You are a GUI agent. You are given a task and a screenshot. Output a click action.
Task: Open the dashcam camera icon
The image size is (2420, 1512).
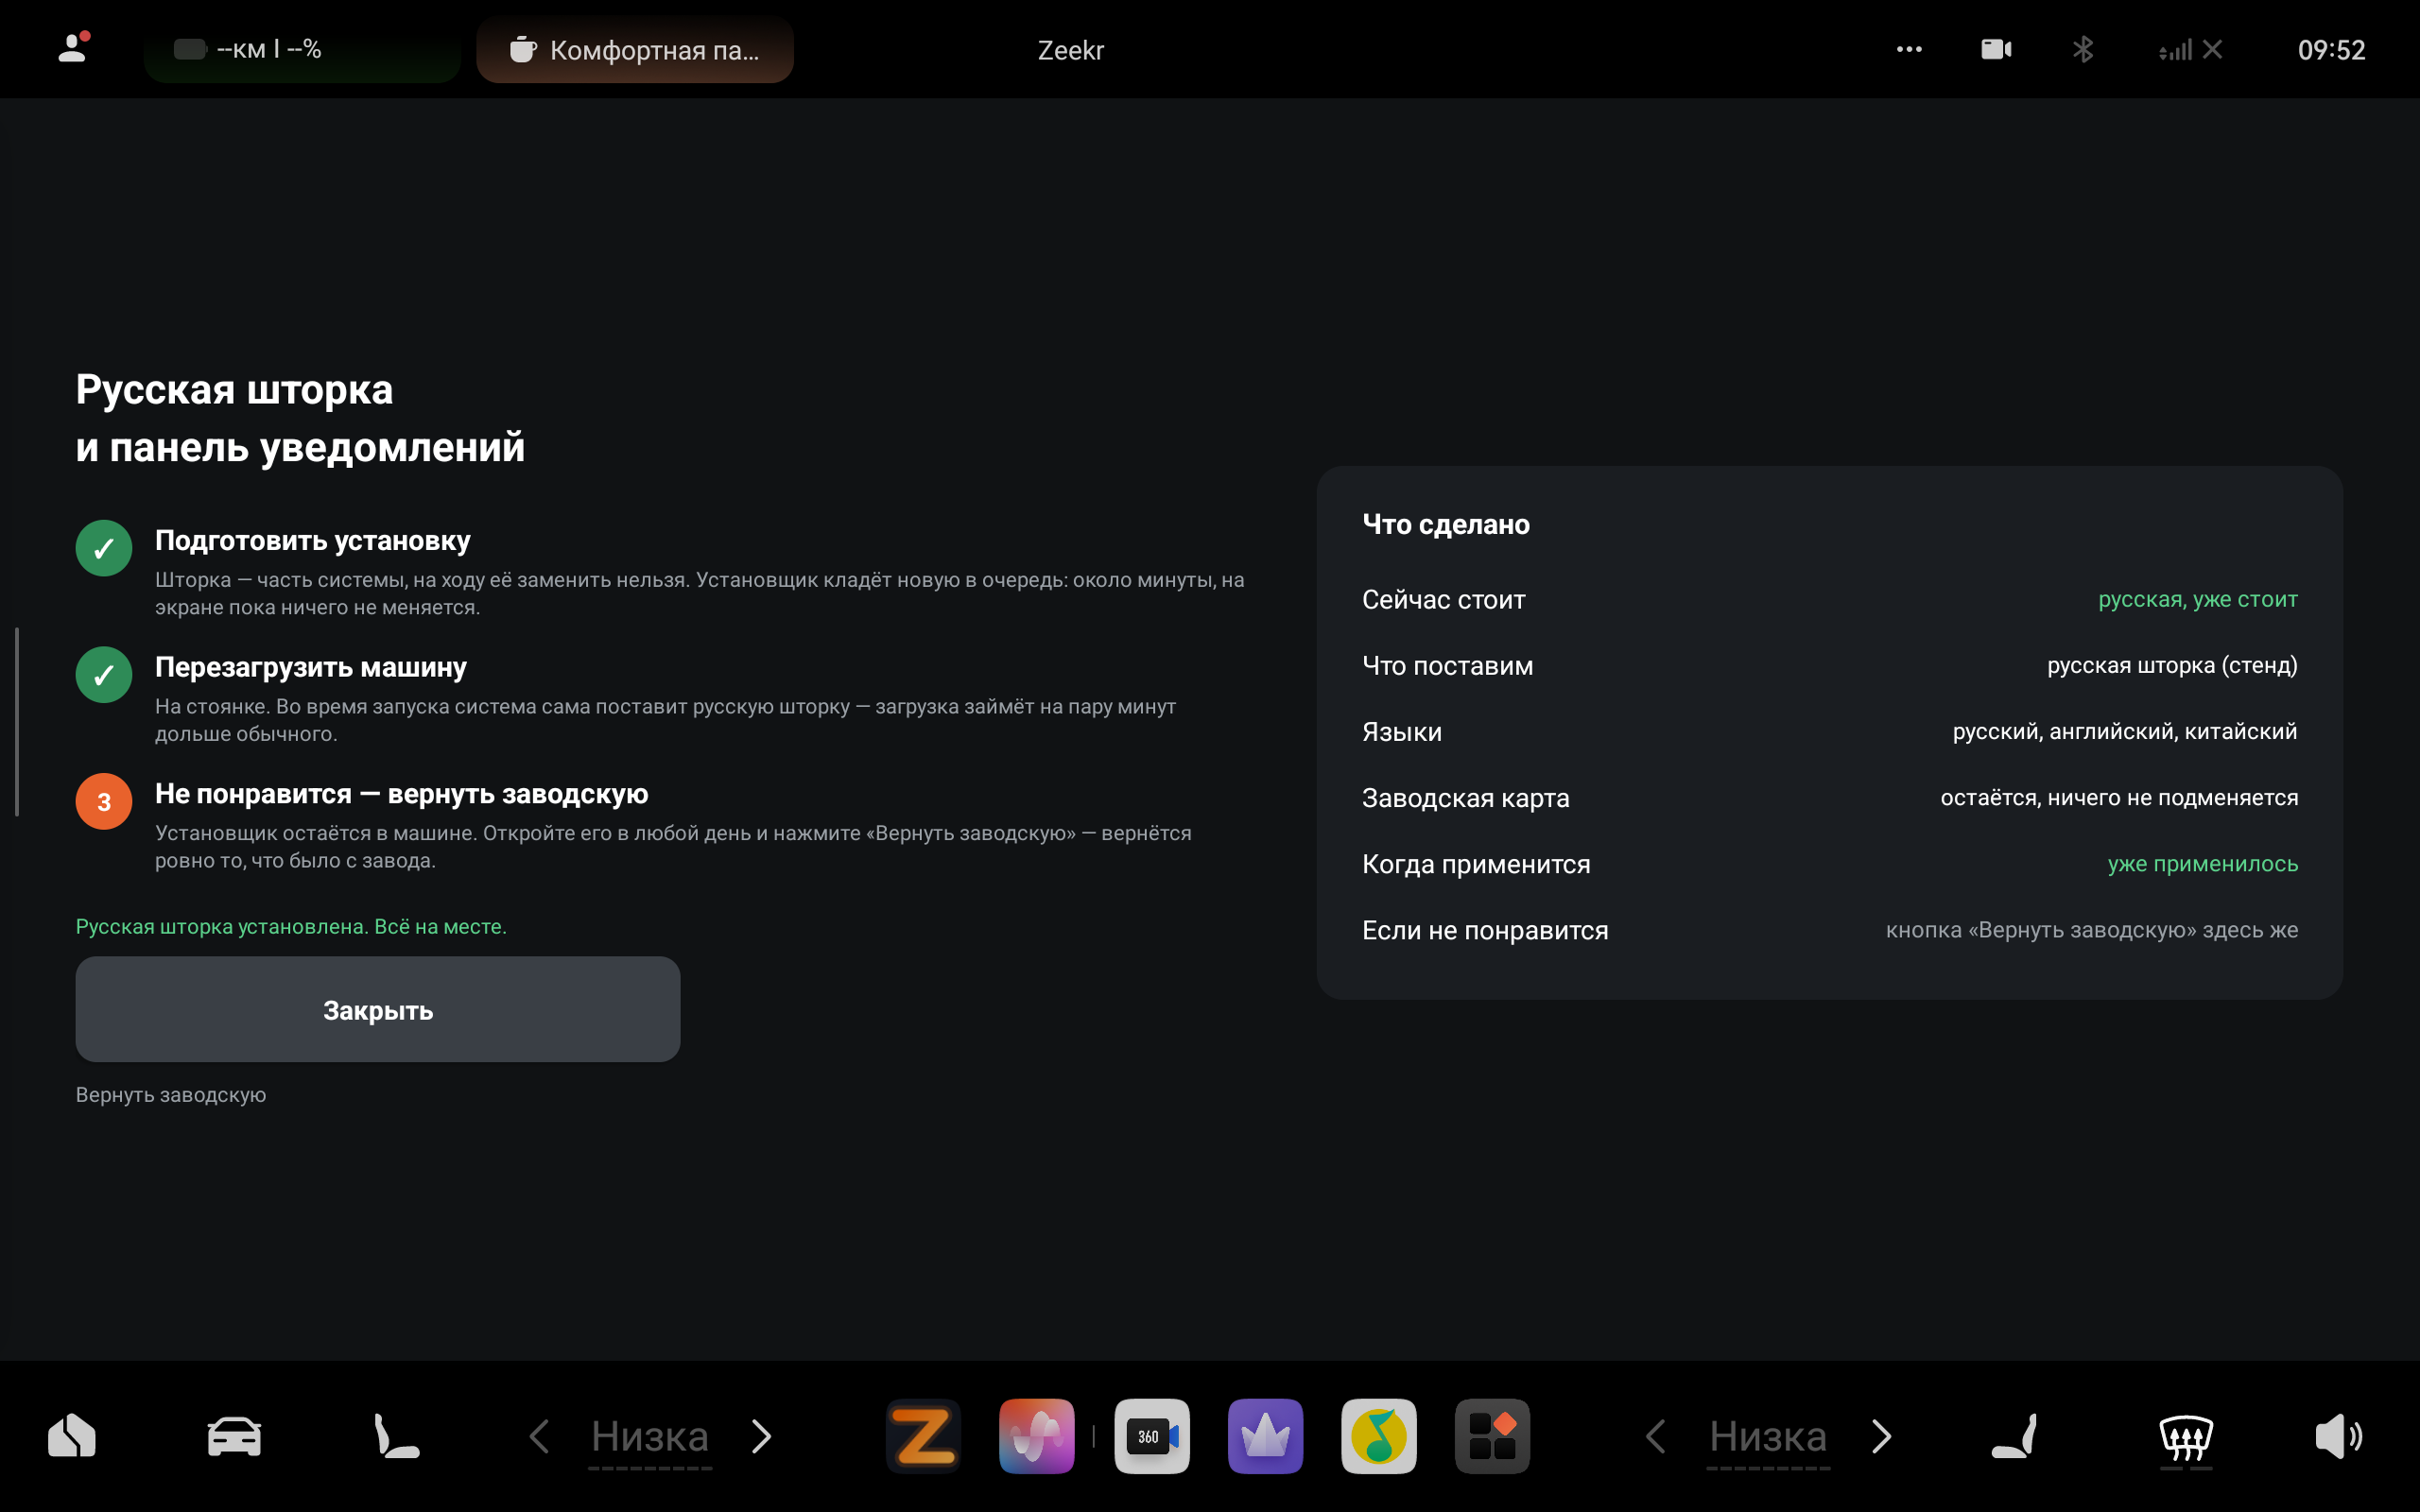point(1996,49)
